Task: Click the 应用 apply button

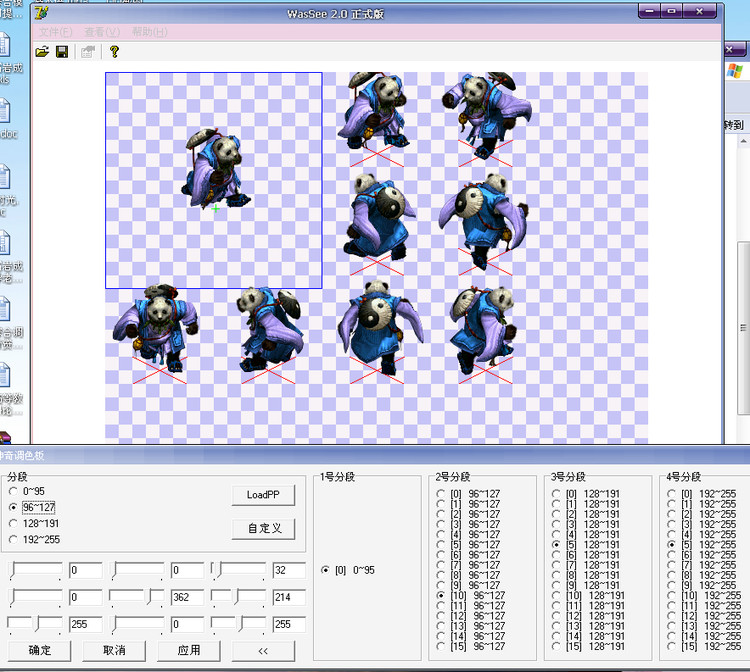Action: 189,650
